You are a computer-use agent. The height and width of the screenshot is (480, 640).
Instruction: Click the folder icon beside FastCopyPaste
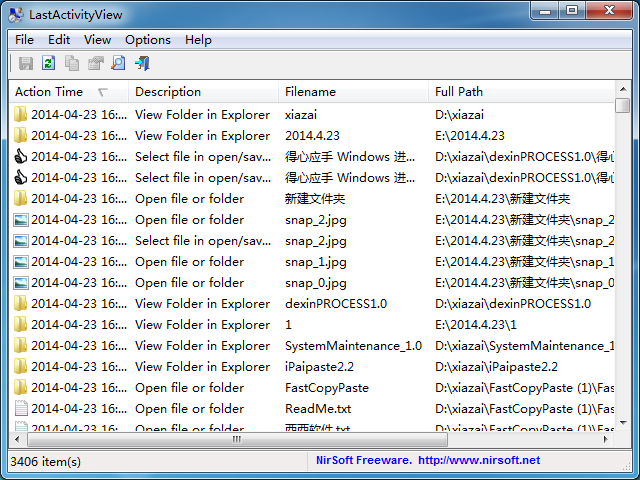[x=20, y=388]
